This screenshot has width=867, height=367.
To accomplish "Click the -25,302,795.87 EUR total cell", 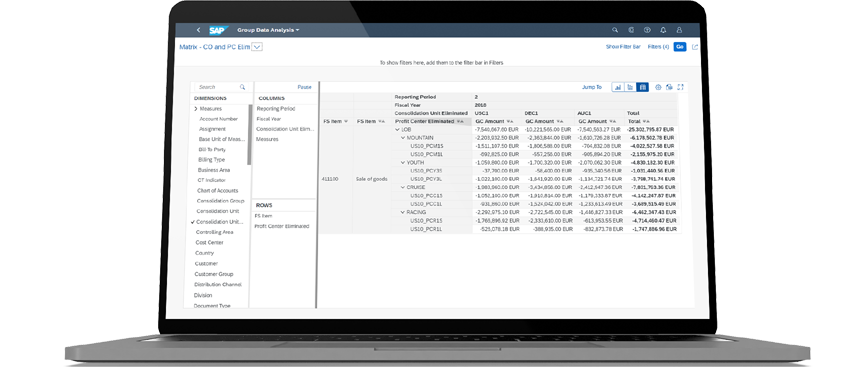I will (651, 129).
